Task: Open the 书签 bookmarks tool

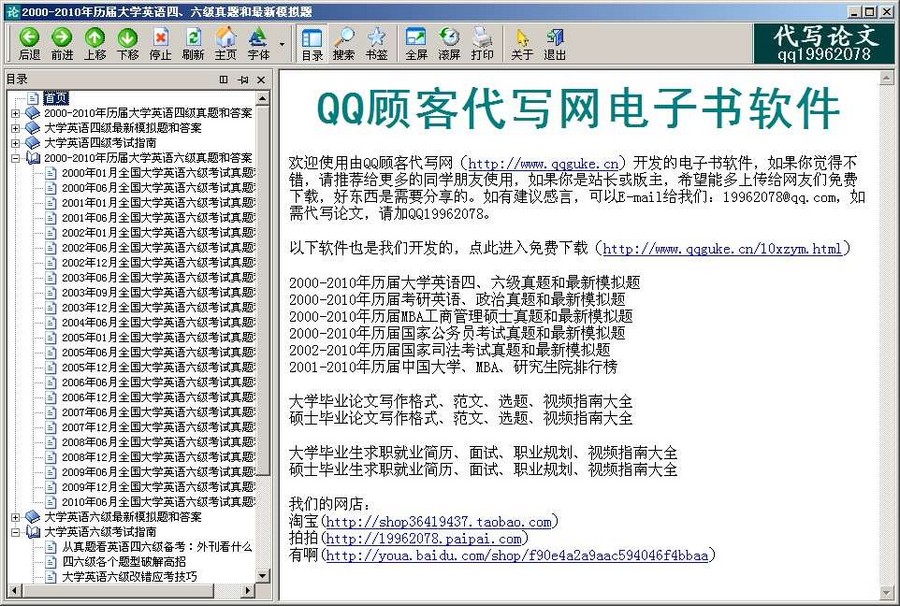Action: click(377, 44)
